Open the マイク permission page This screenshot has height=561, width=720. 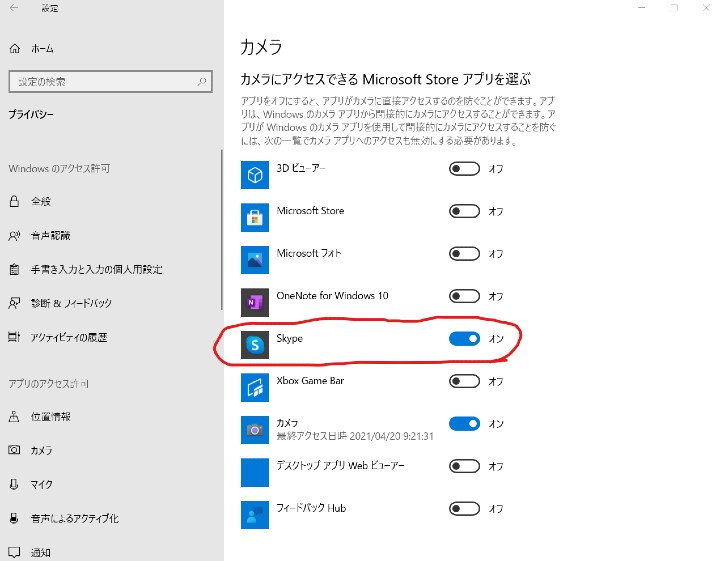41,484
